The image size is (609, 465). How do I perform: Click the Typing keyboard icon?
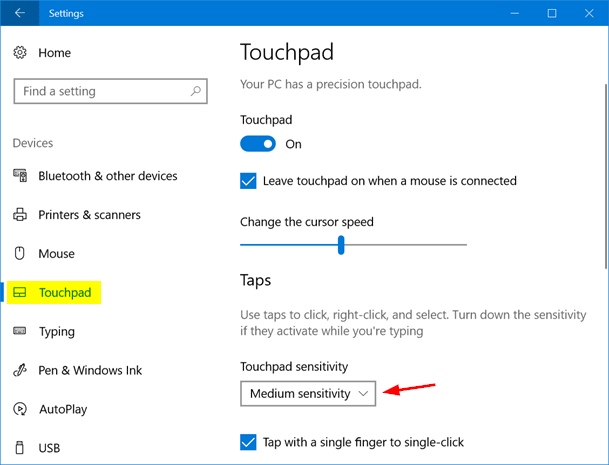20,331
